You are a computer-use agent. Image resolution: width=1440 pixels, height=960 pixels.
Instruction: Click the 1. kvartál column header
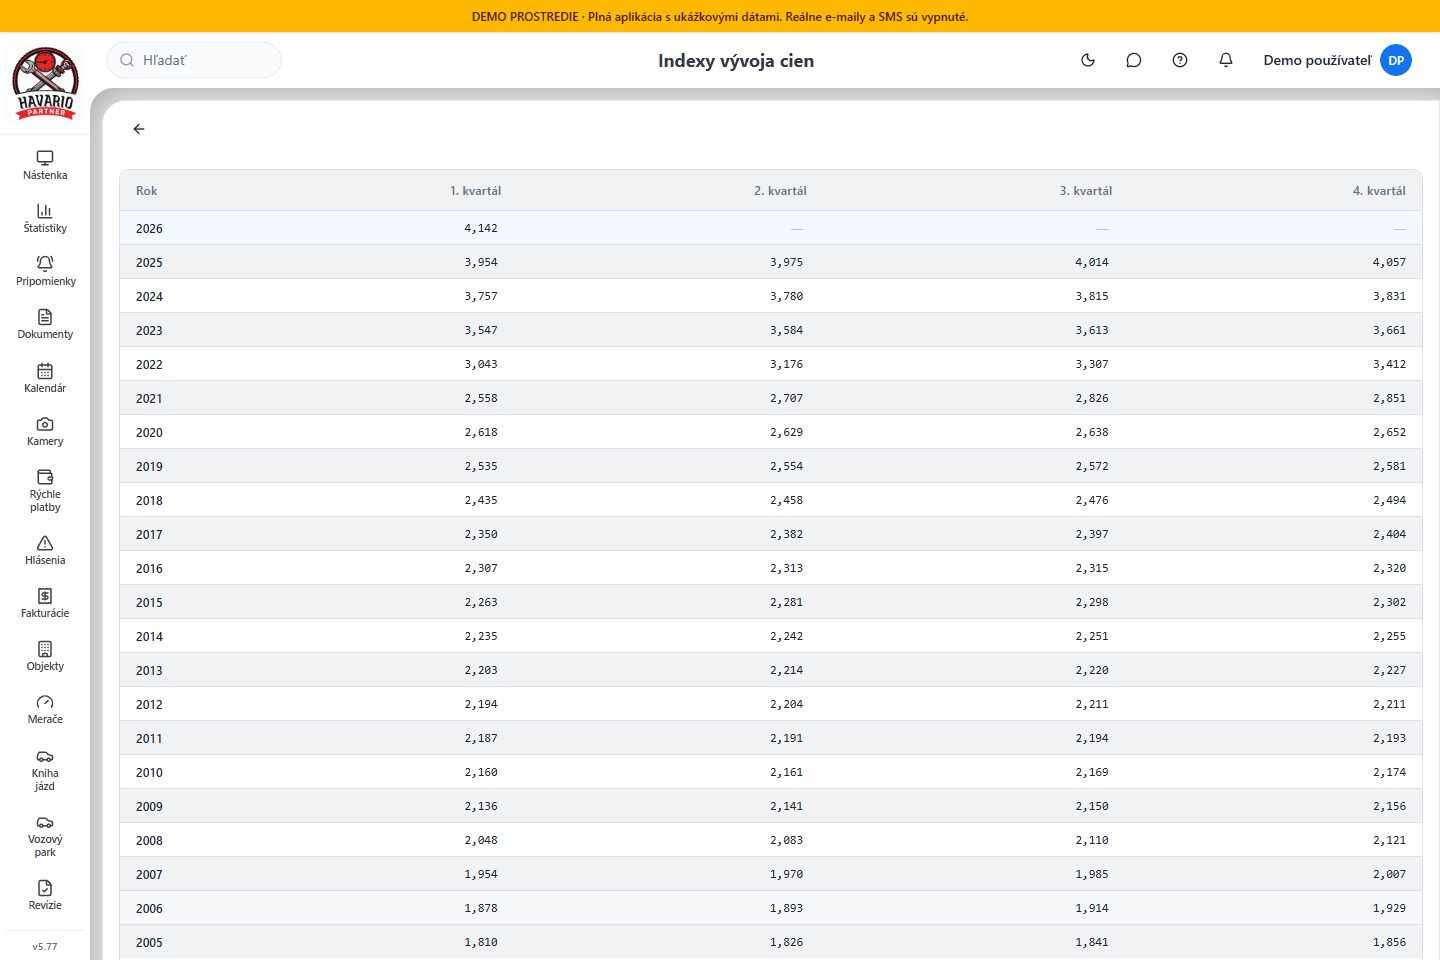click(x=475, y=191)
